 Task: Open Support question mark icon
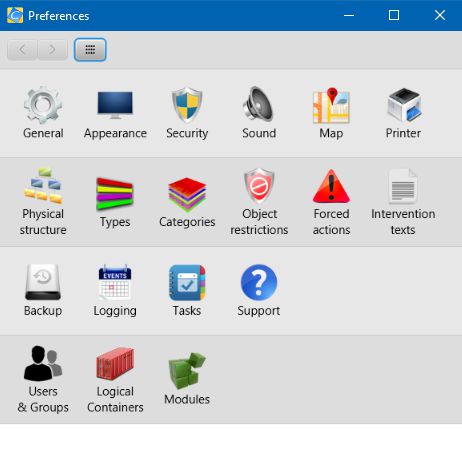click(x=259, y=283)
